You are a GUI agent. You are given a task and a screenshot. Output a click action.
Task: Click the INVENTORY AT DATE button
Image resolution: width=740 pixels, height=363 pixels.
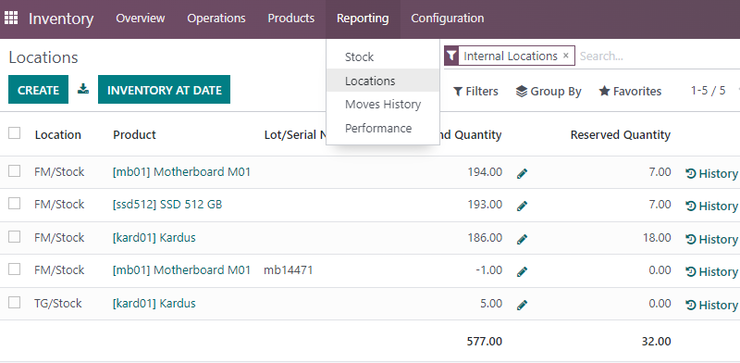(x=164, y=89)
